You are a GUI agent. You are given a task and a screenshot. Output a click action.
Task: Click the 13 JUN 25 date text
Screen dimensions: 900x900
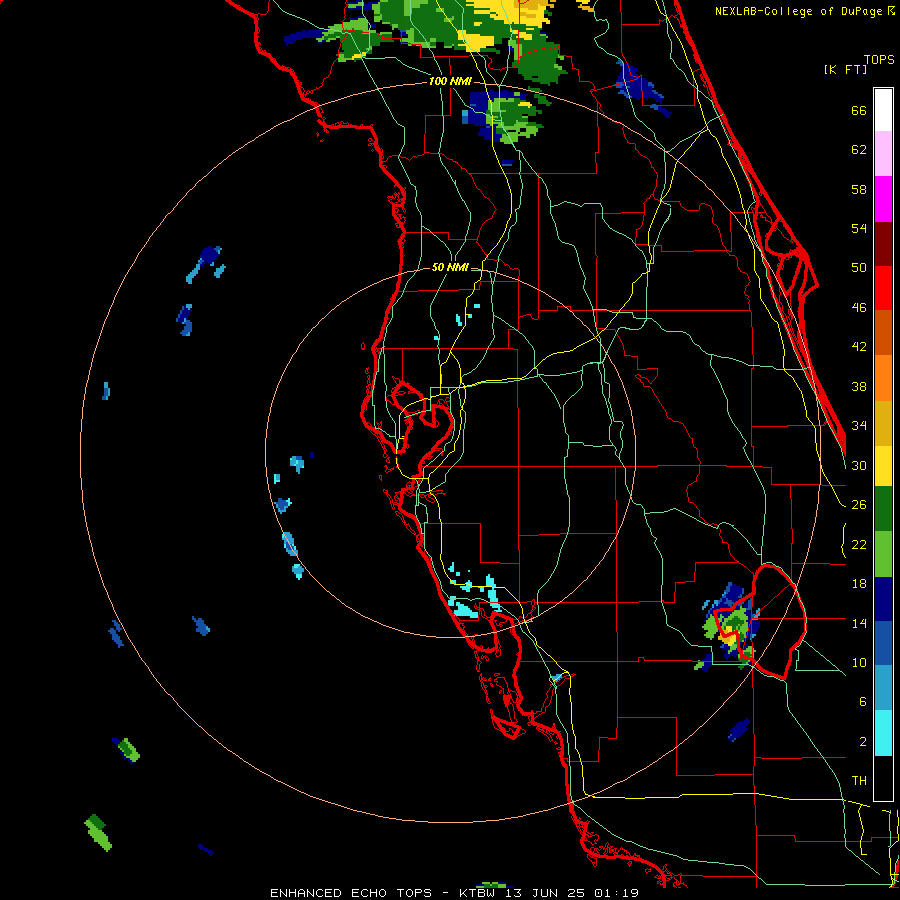click(545, 893)
